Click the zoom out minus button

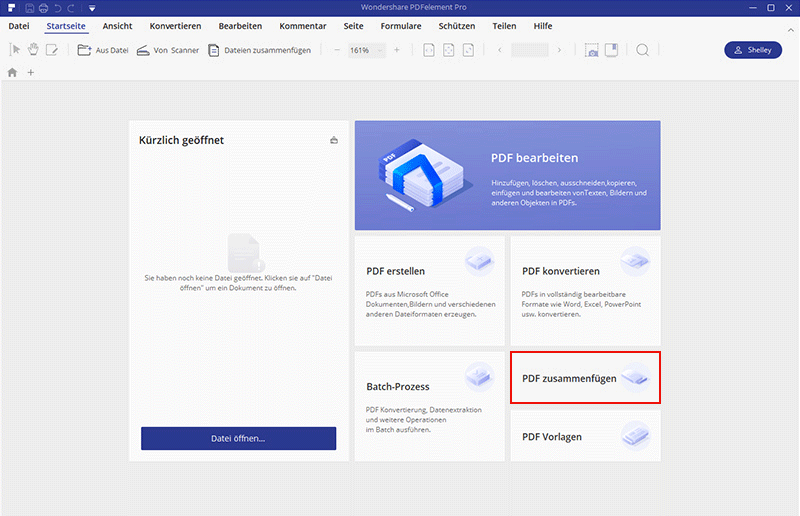click(337, 50)
